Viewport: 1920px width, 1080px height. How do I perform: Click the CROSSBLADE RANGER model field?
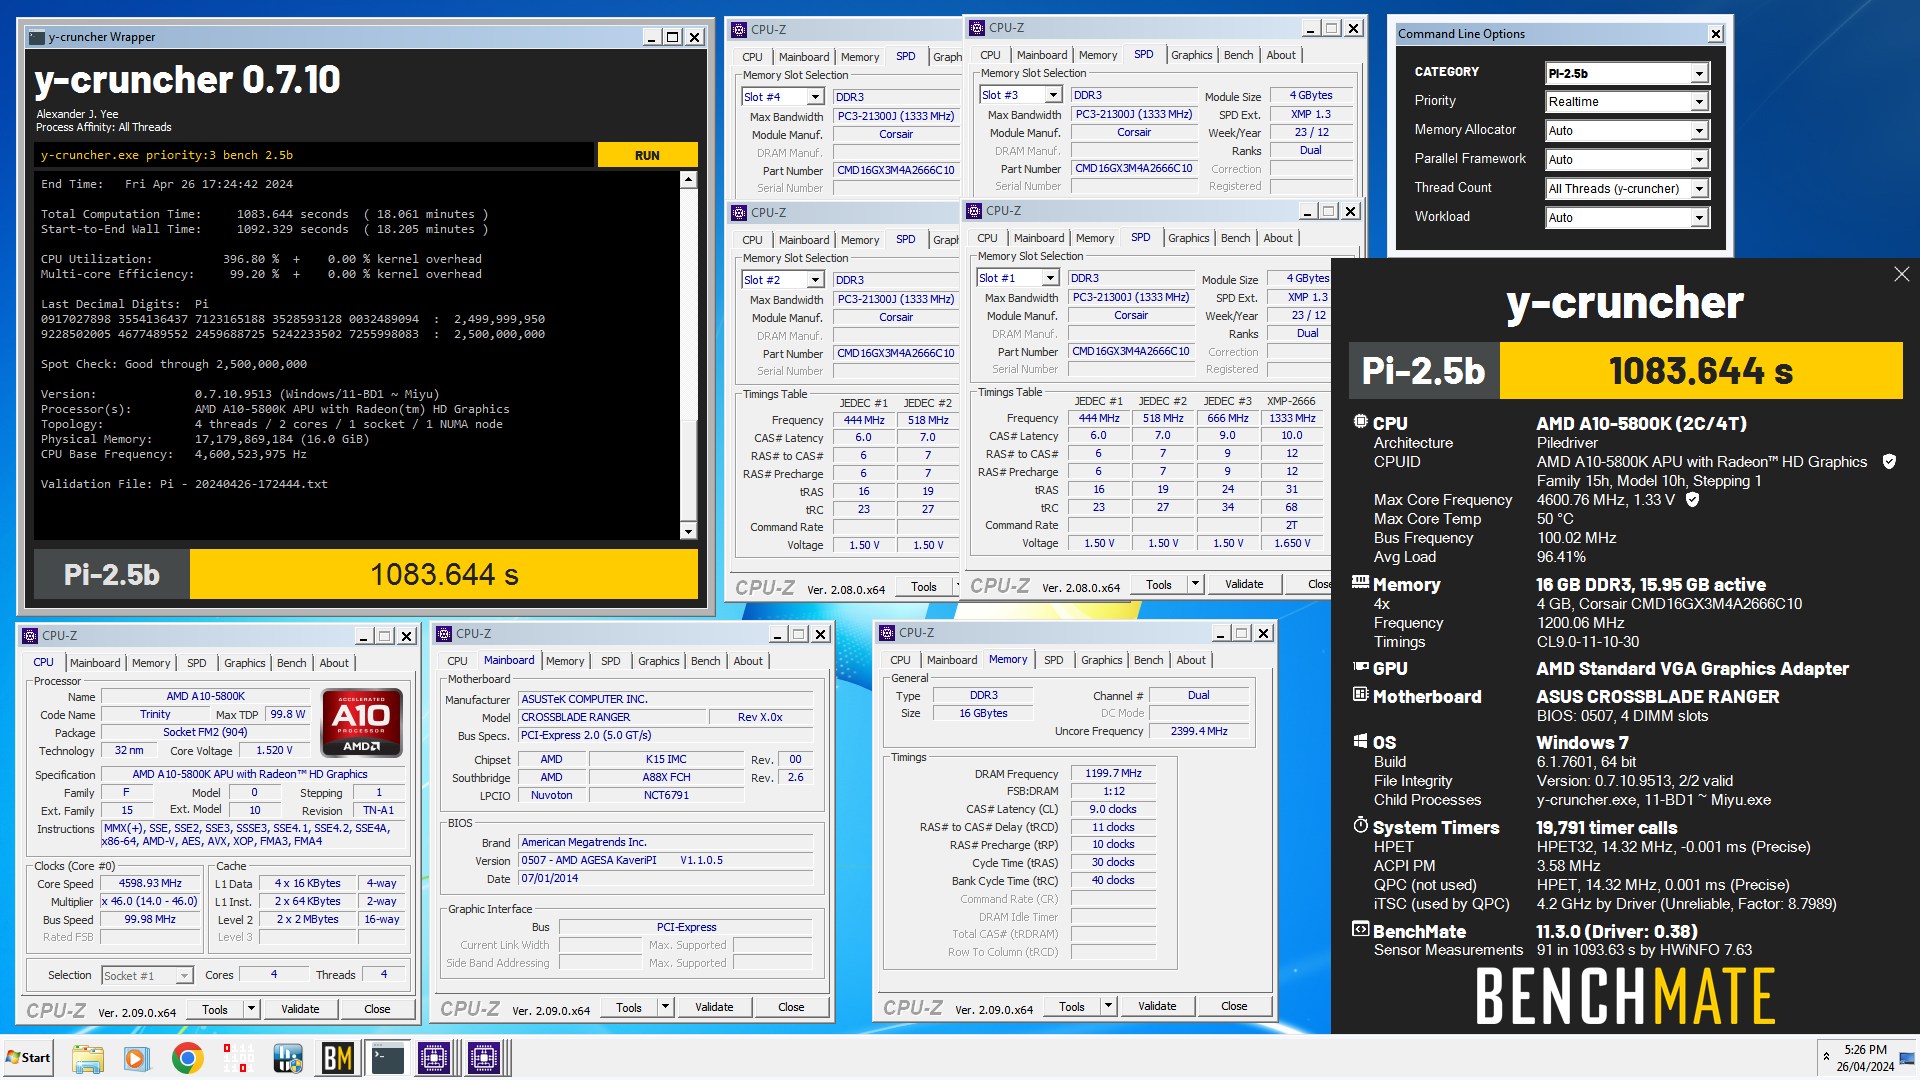(x=612, y=717)
